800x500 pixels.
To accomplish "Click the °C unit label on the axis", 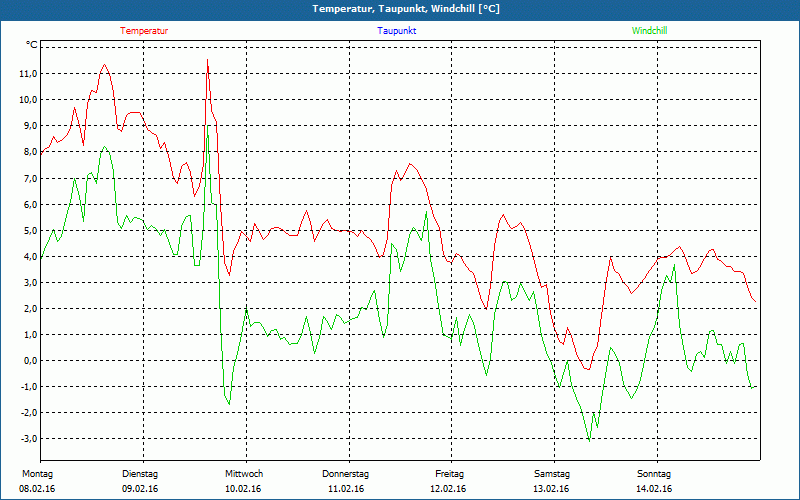I will [x=32, y=45].
